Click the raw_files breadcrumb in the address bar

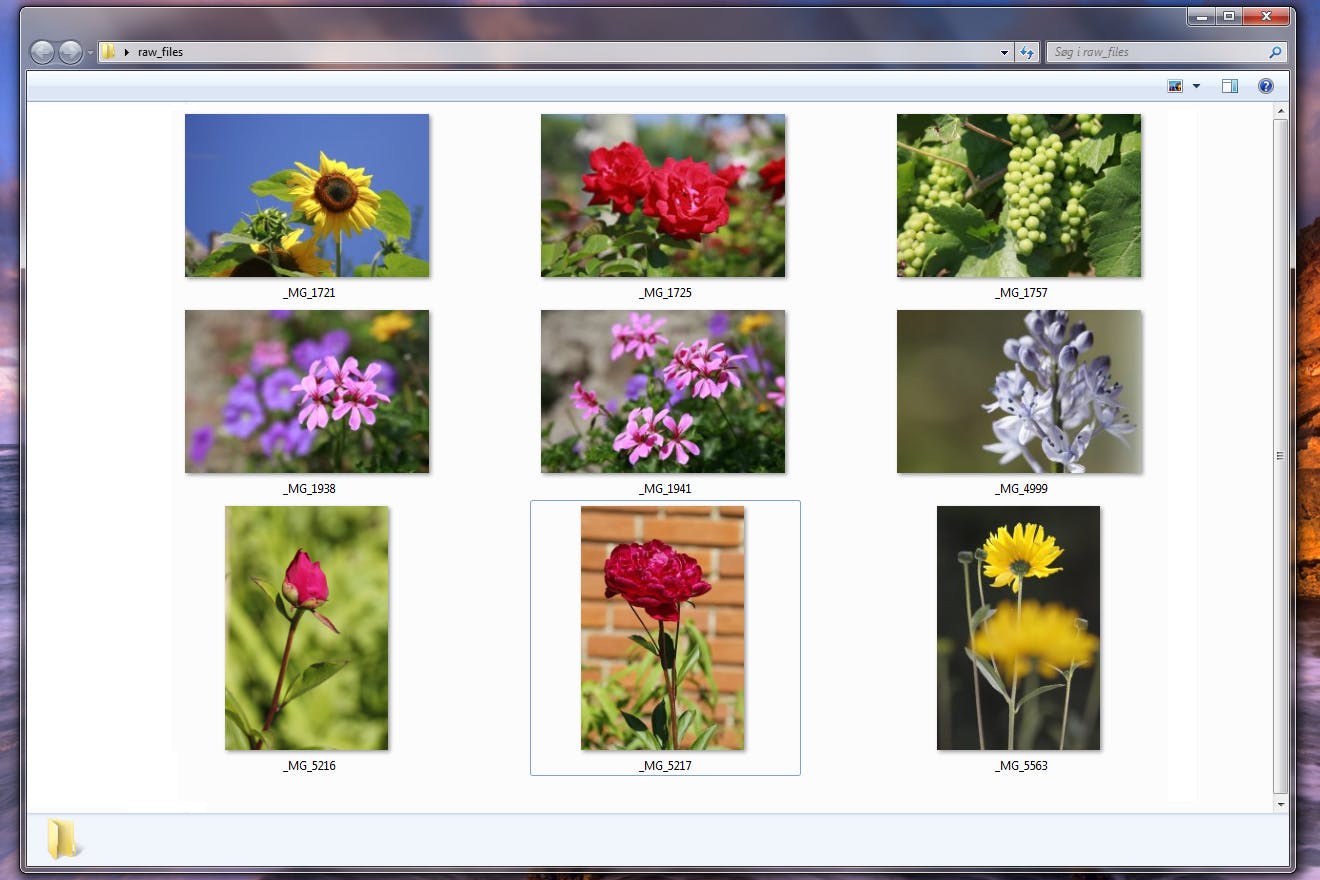(160, 52)
